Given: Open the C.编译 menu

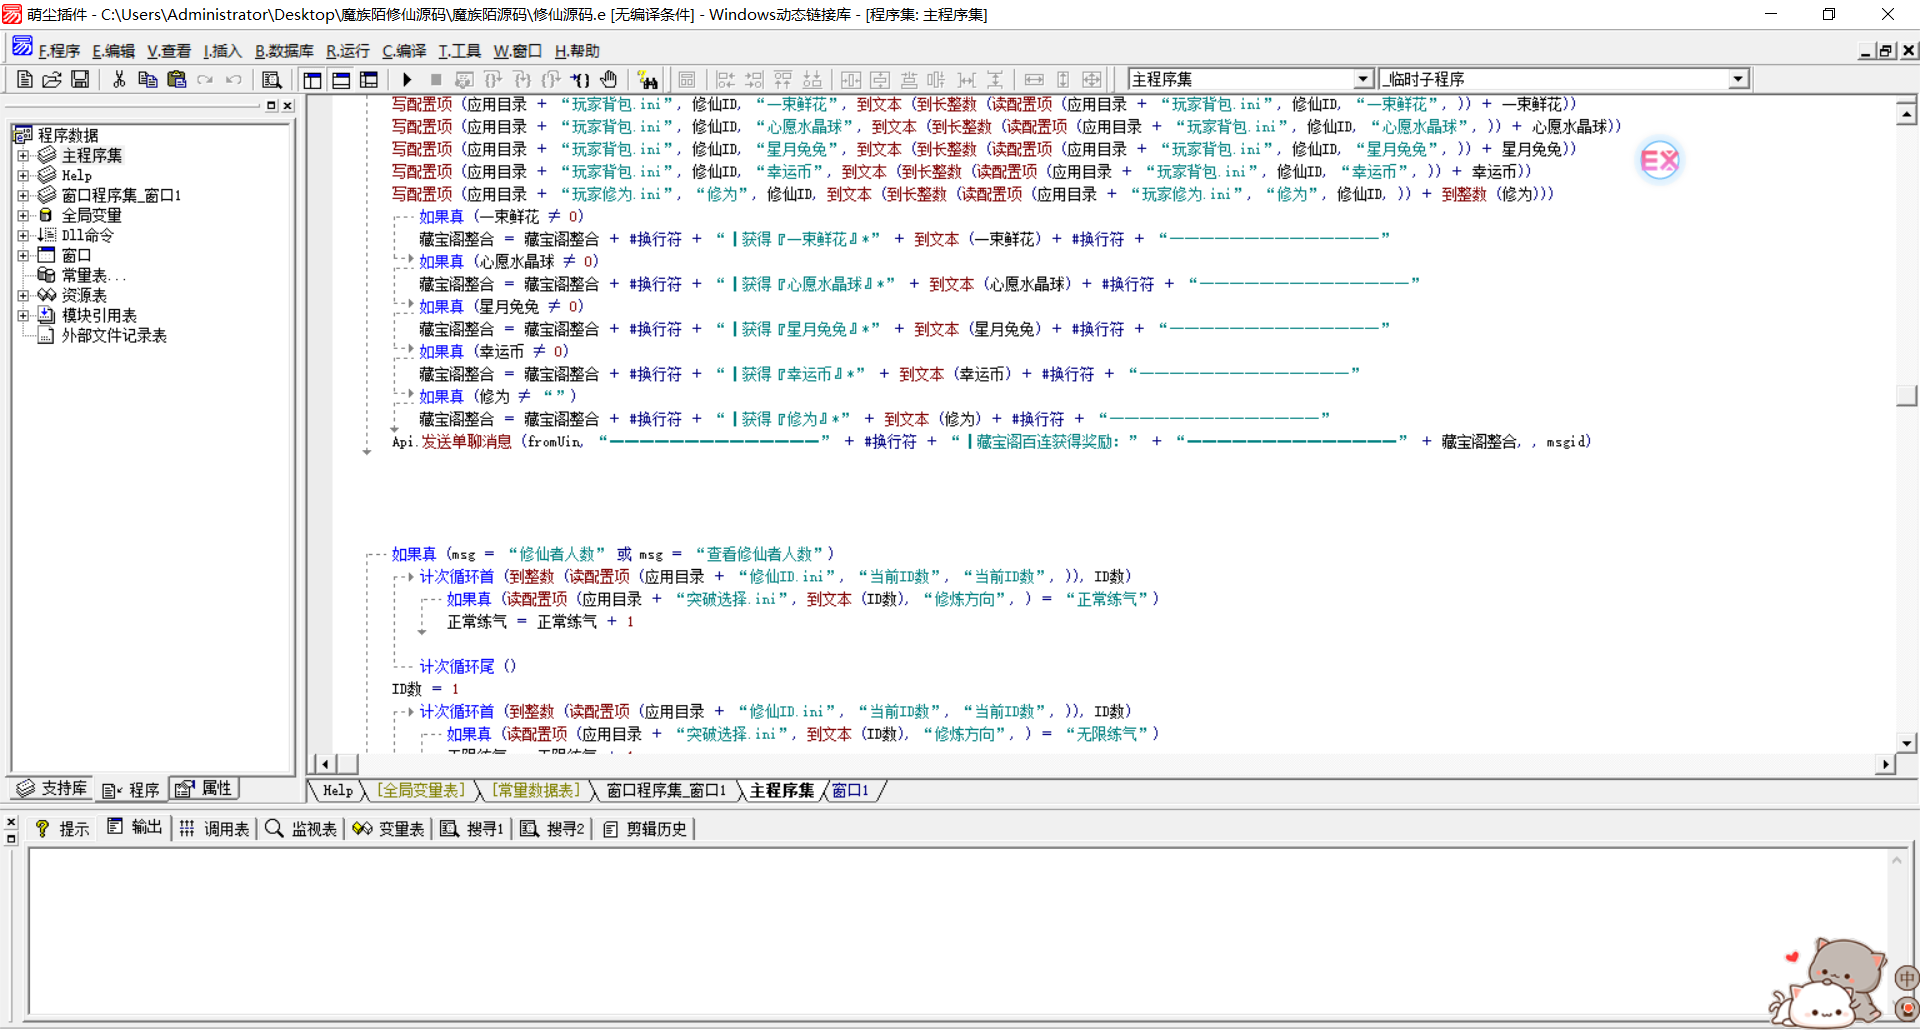Looking at the screenshot, I should [403, 51].
